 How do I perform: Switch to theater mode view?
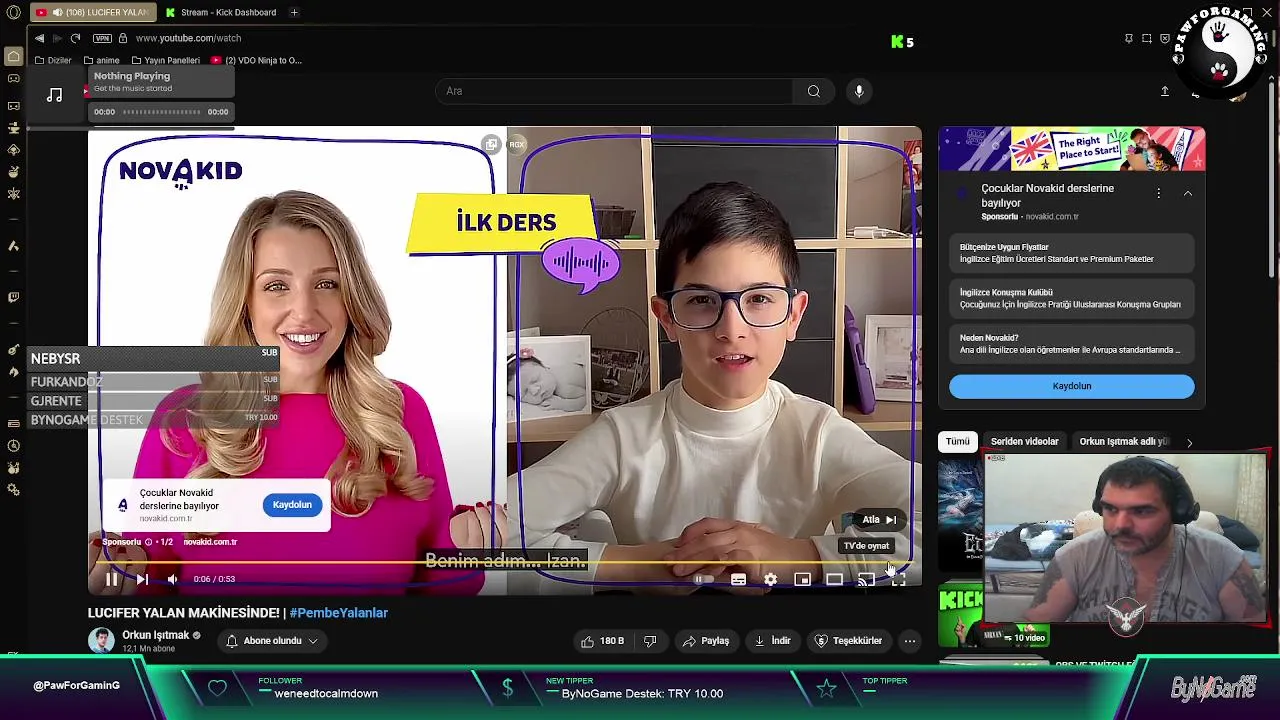[x=834, y=579]
